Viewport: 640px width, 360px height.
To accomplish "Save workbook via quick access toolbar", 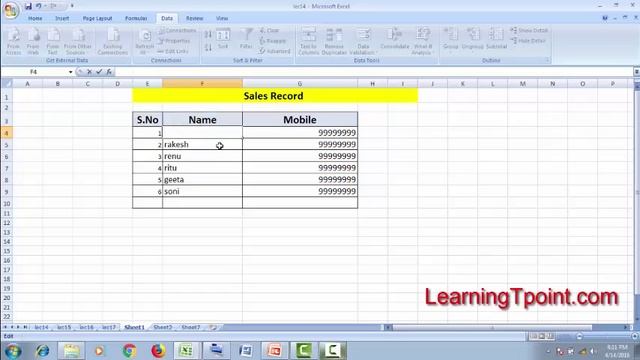I will [x=28, y=6].
